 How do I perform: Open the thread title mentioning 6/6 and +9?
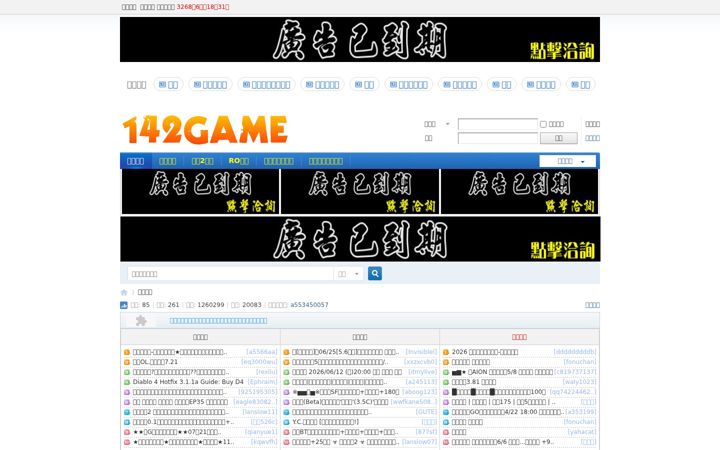click(x=502, y=442)
